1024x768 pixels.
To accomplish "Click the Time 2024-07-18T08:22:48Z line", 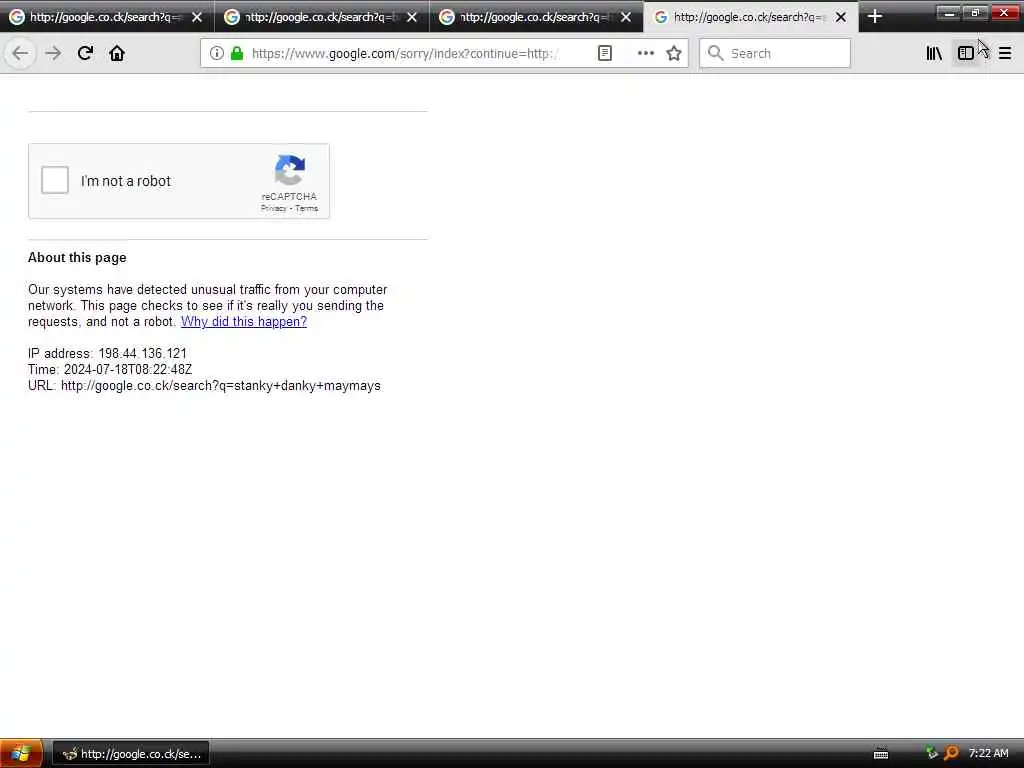I will (110, 370).
